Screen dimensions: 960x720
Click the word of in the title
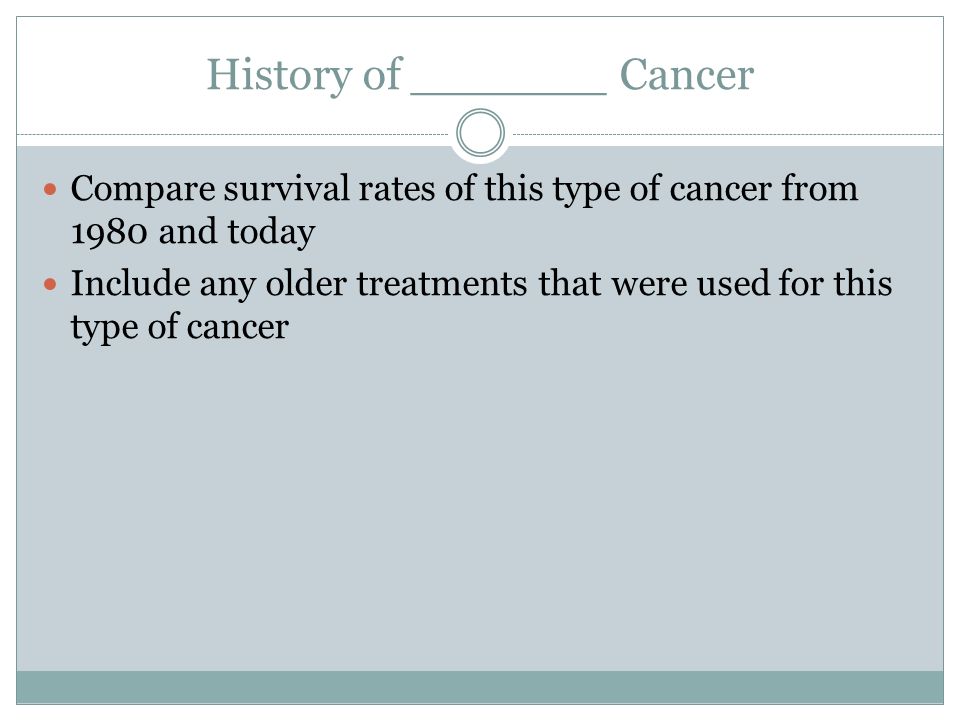(x=382, y=75)
